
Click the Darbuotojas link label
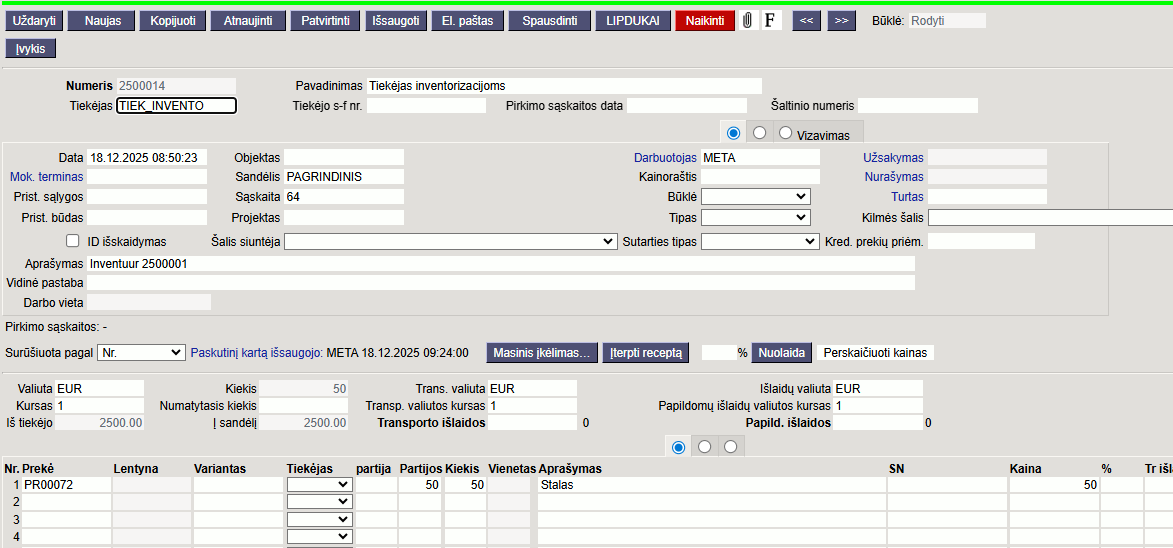[x=665, y=158]
